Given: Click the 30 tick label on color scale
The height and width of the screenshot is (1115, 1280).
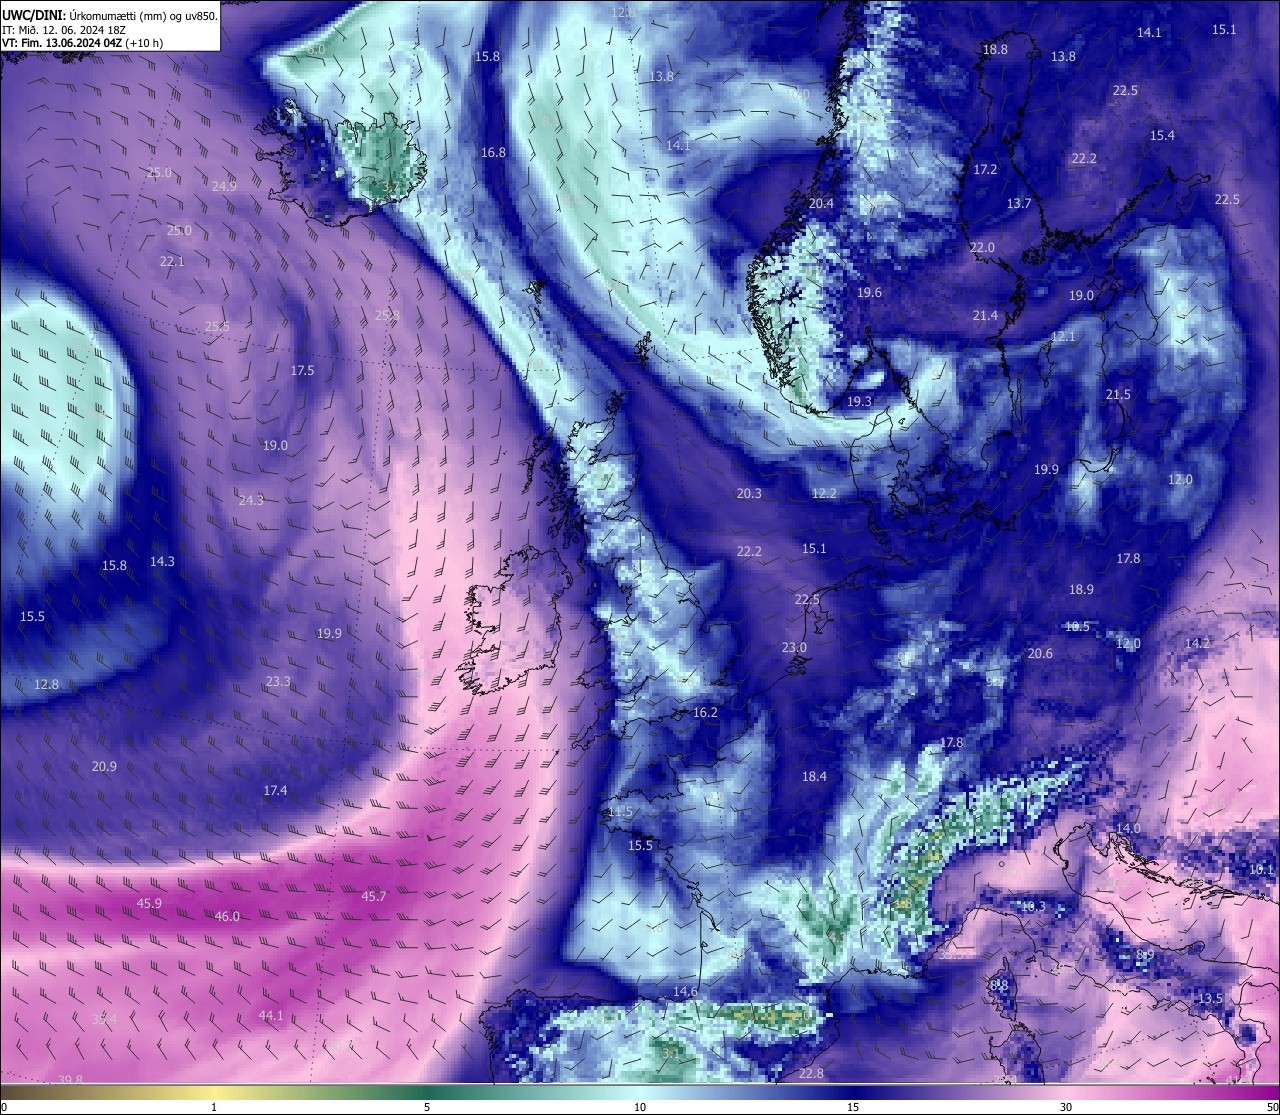Looking at the screenshot, I should pos(1066,1107).
